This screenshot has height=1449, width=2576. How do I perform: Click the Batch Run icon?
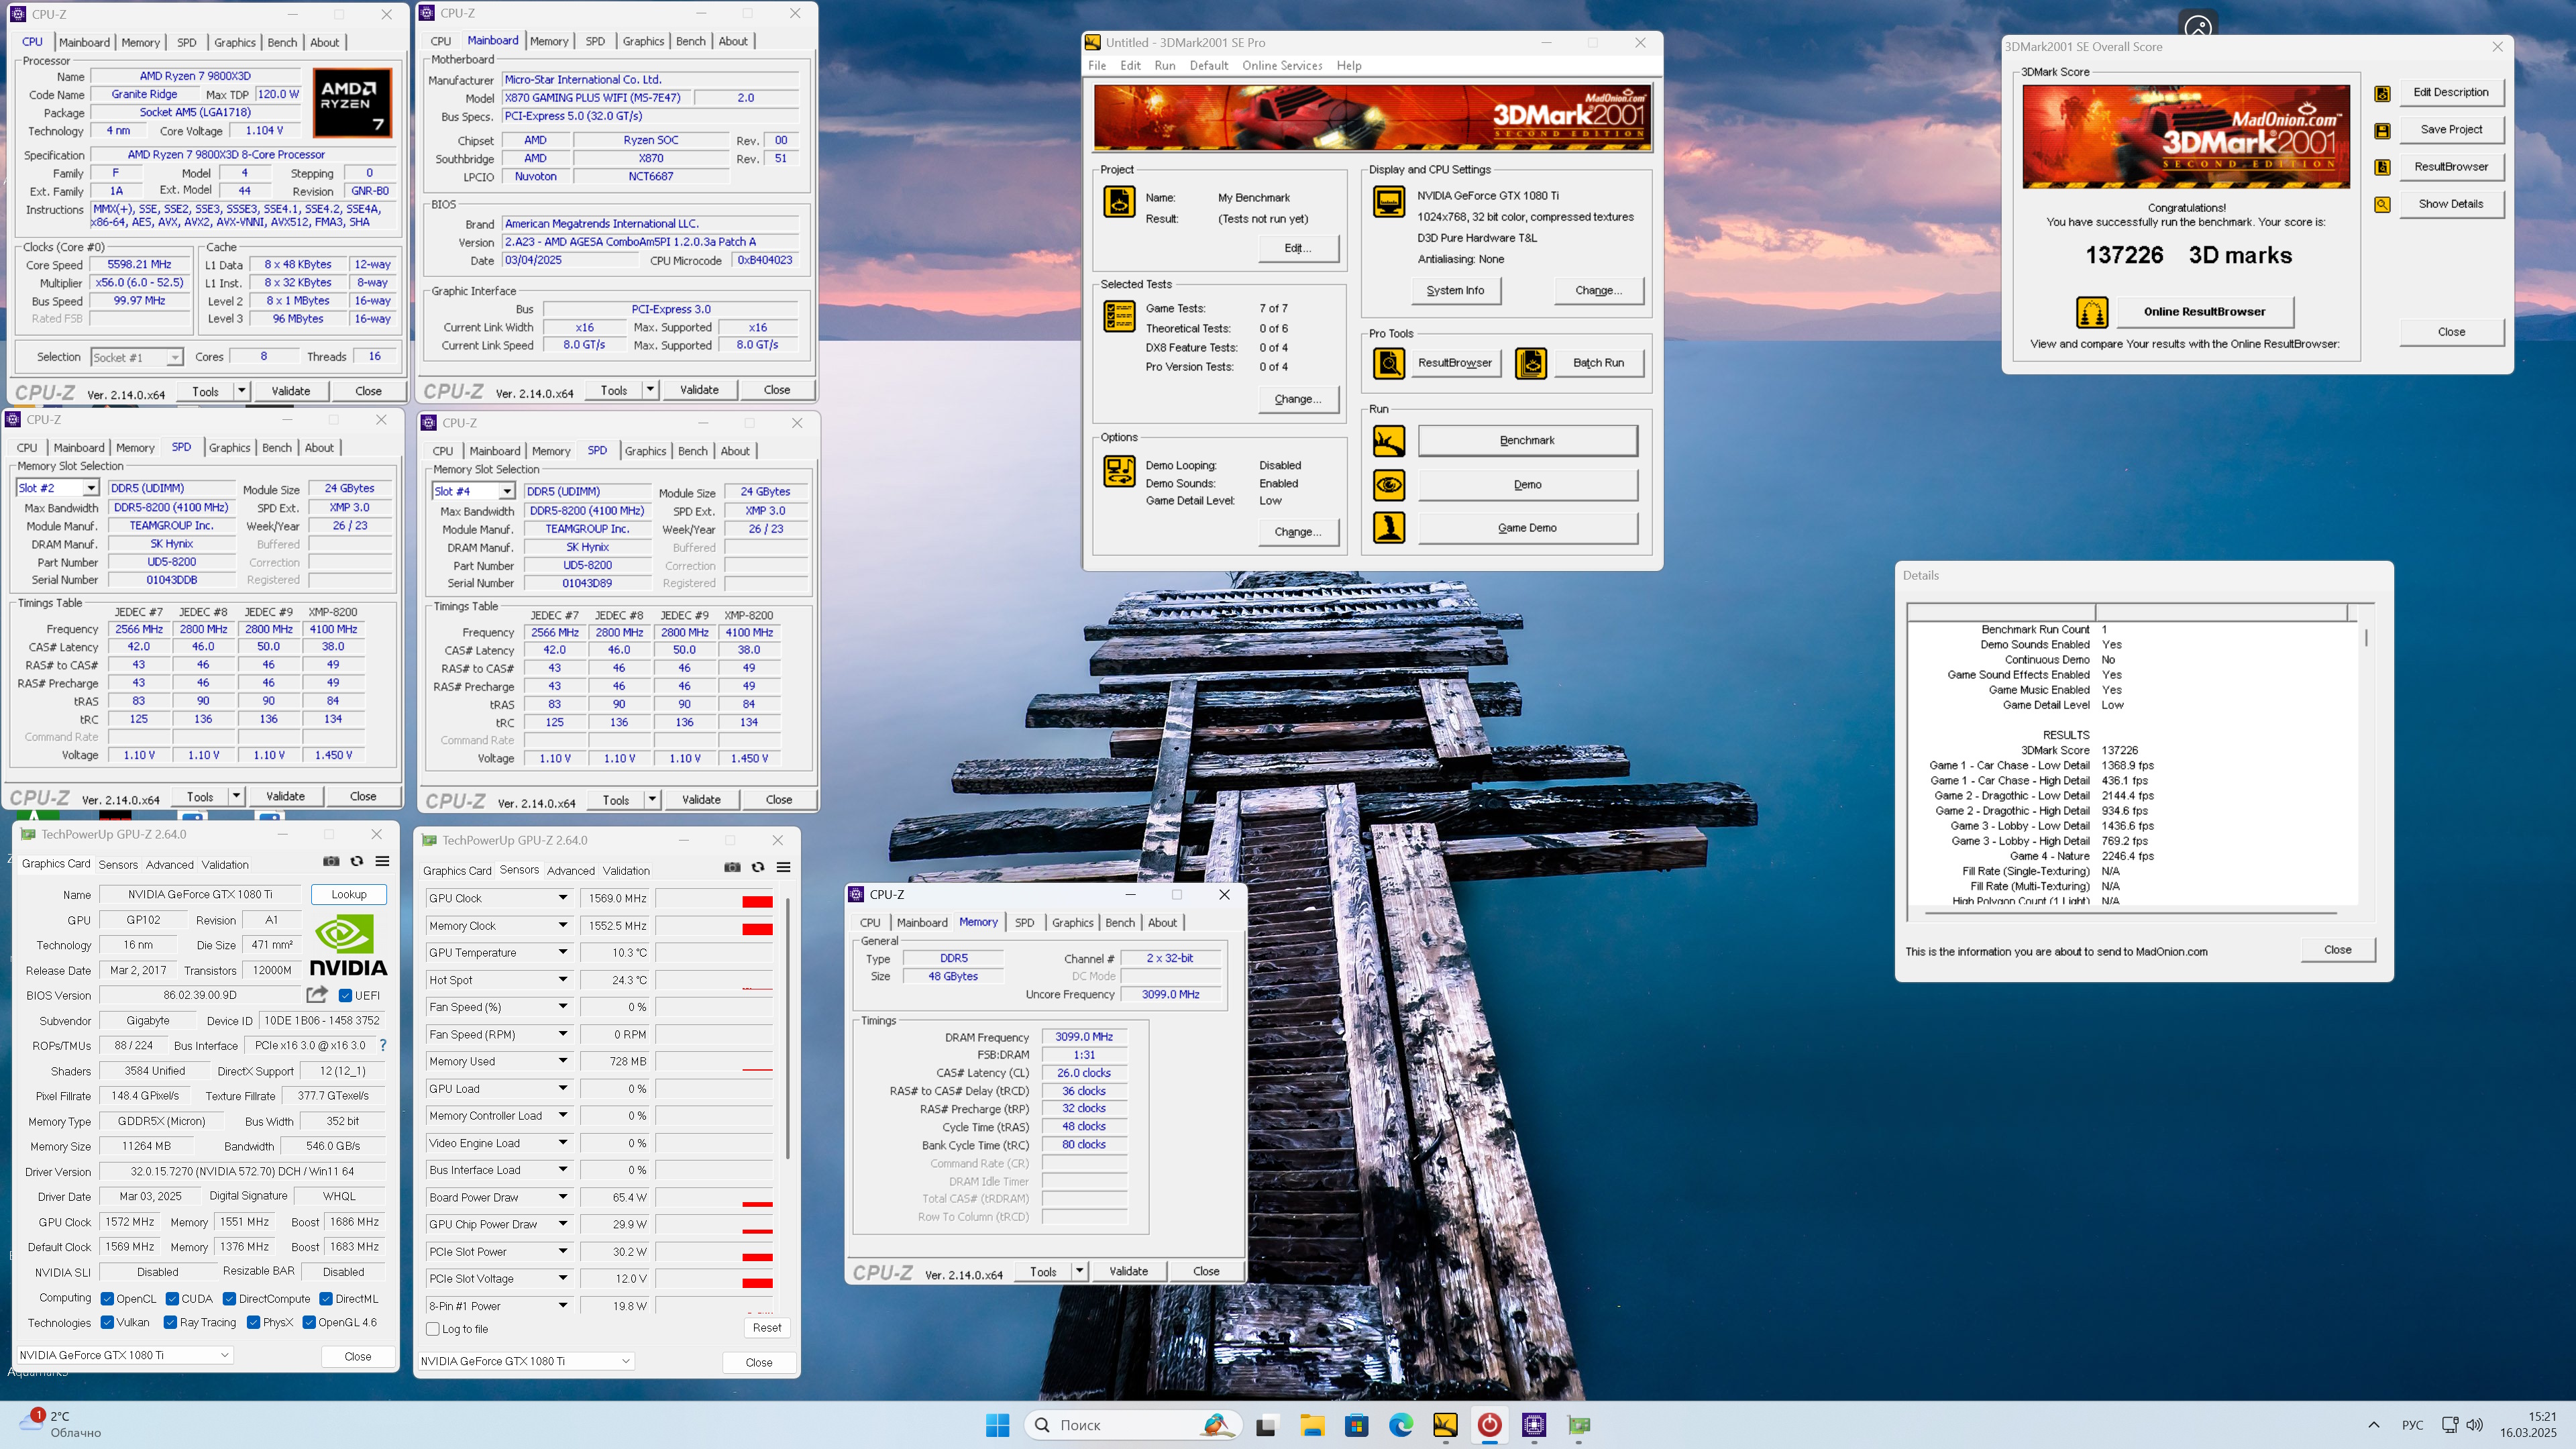click(1530, 363)
